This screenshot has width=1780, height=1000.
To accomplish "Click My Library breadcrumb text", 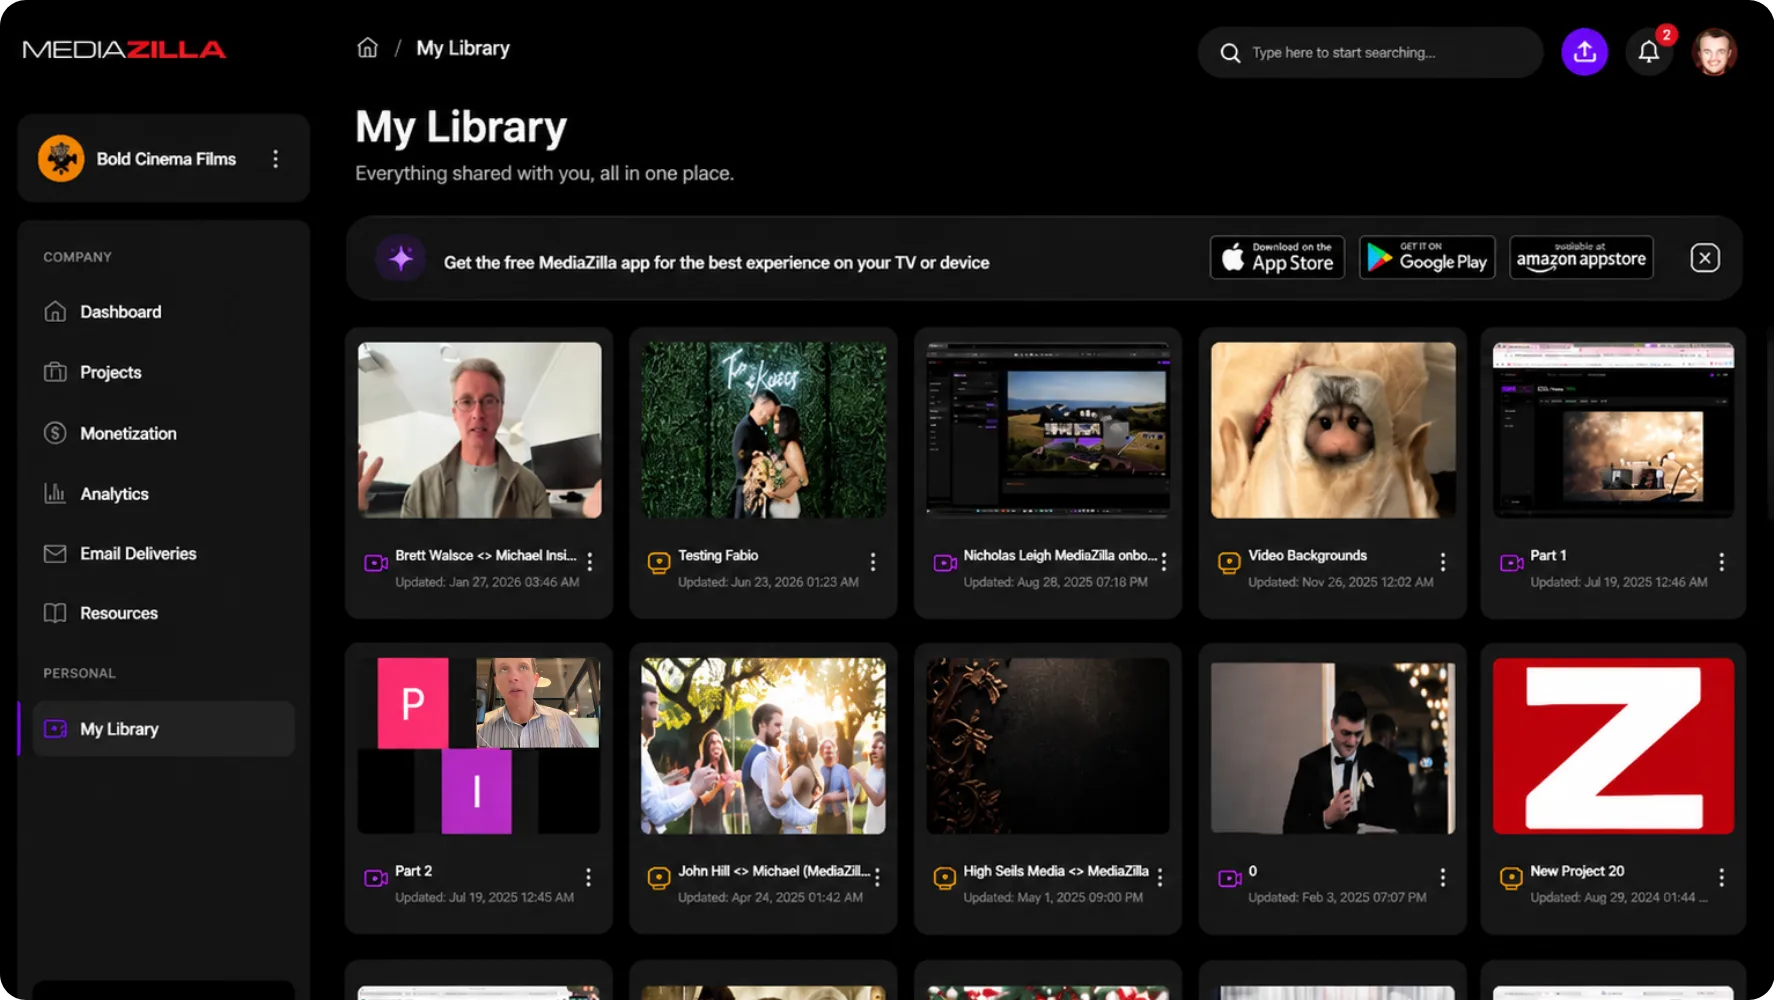I will pos(463,48).
